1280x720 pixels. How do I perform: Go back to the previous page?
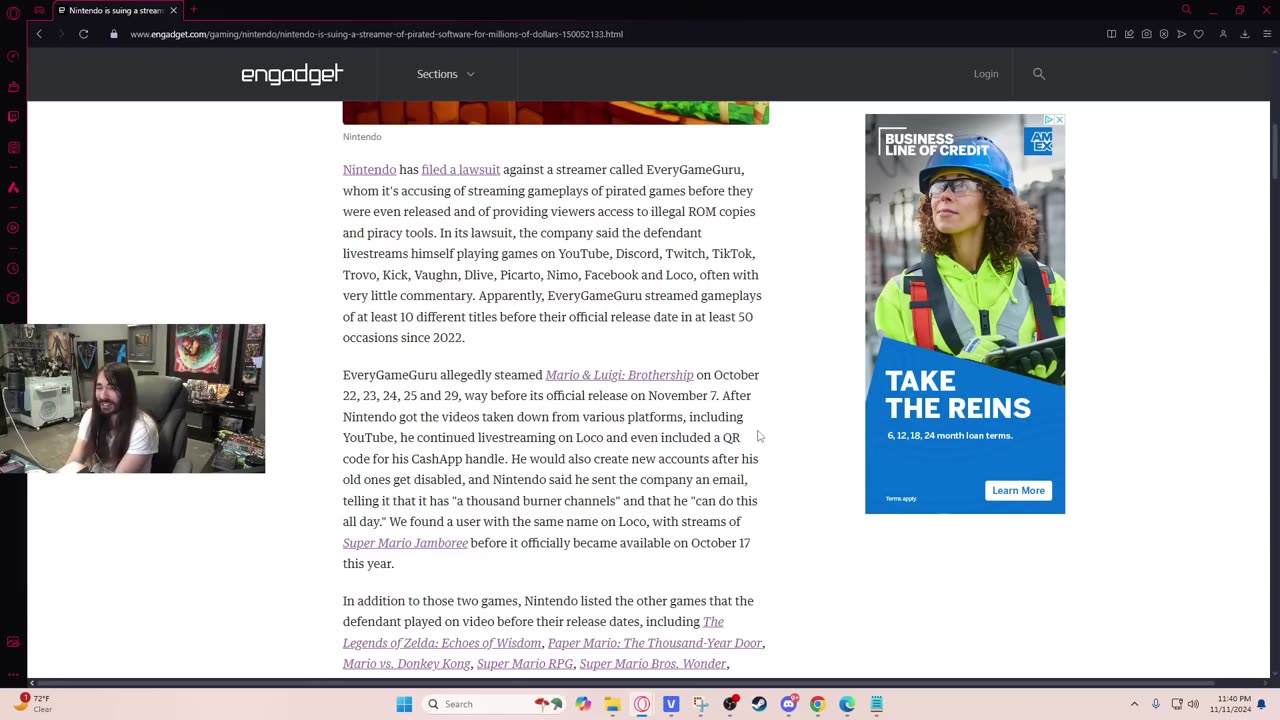pyautogui.click(x=39, y=34)
